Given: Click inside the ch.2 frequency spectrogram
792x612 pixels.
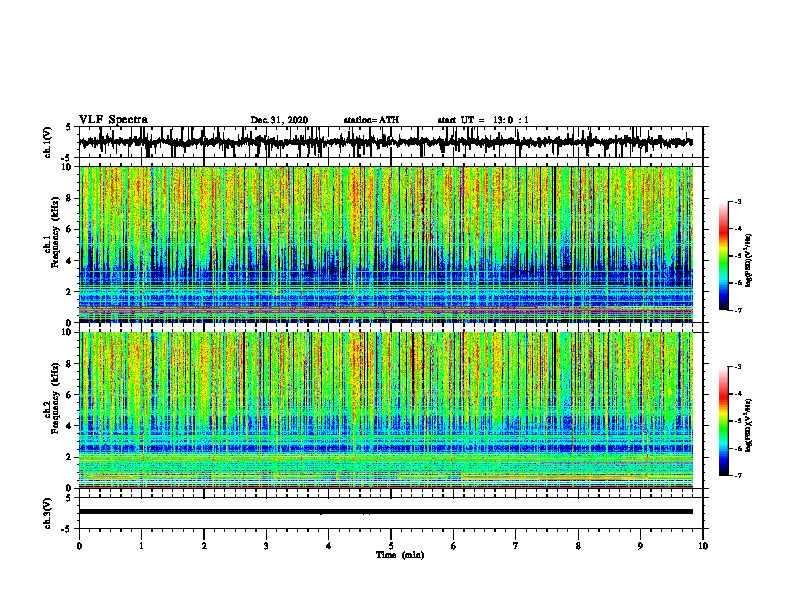Looking at the screenshot, I should pyautogui.click(x=386, y=410).
